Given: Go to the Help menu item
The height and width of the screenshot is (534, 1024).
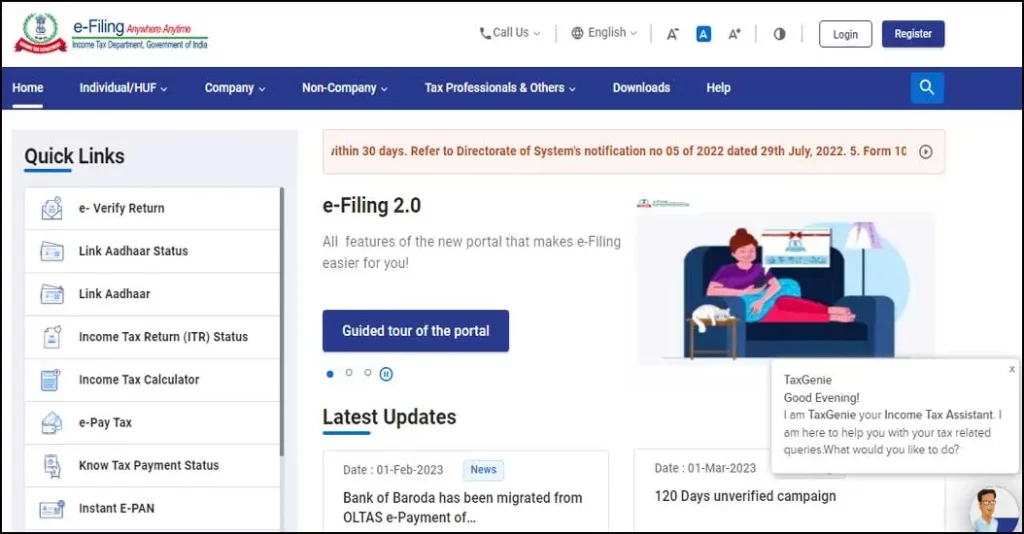Looking at the screenshot, I should (x=718, y=88).
